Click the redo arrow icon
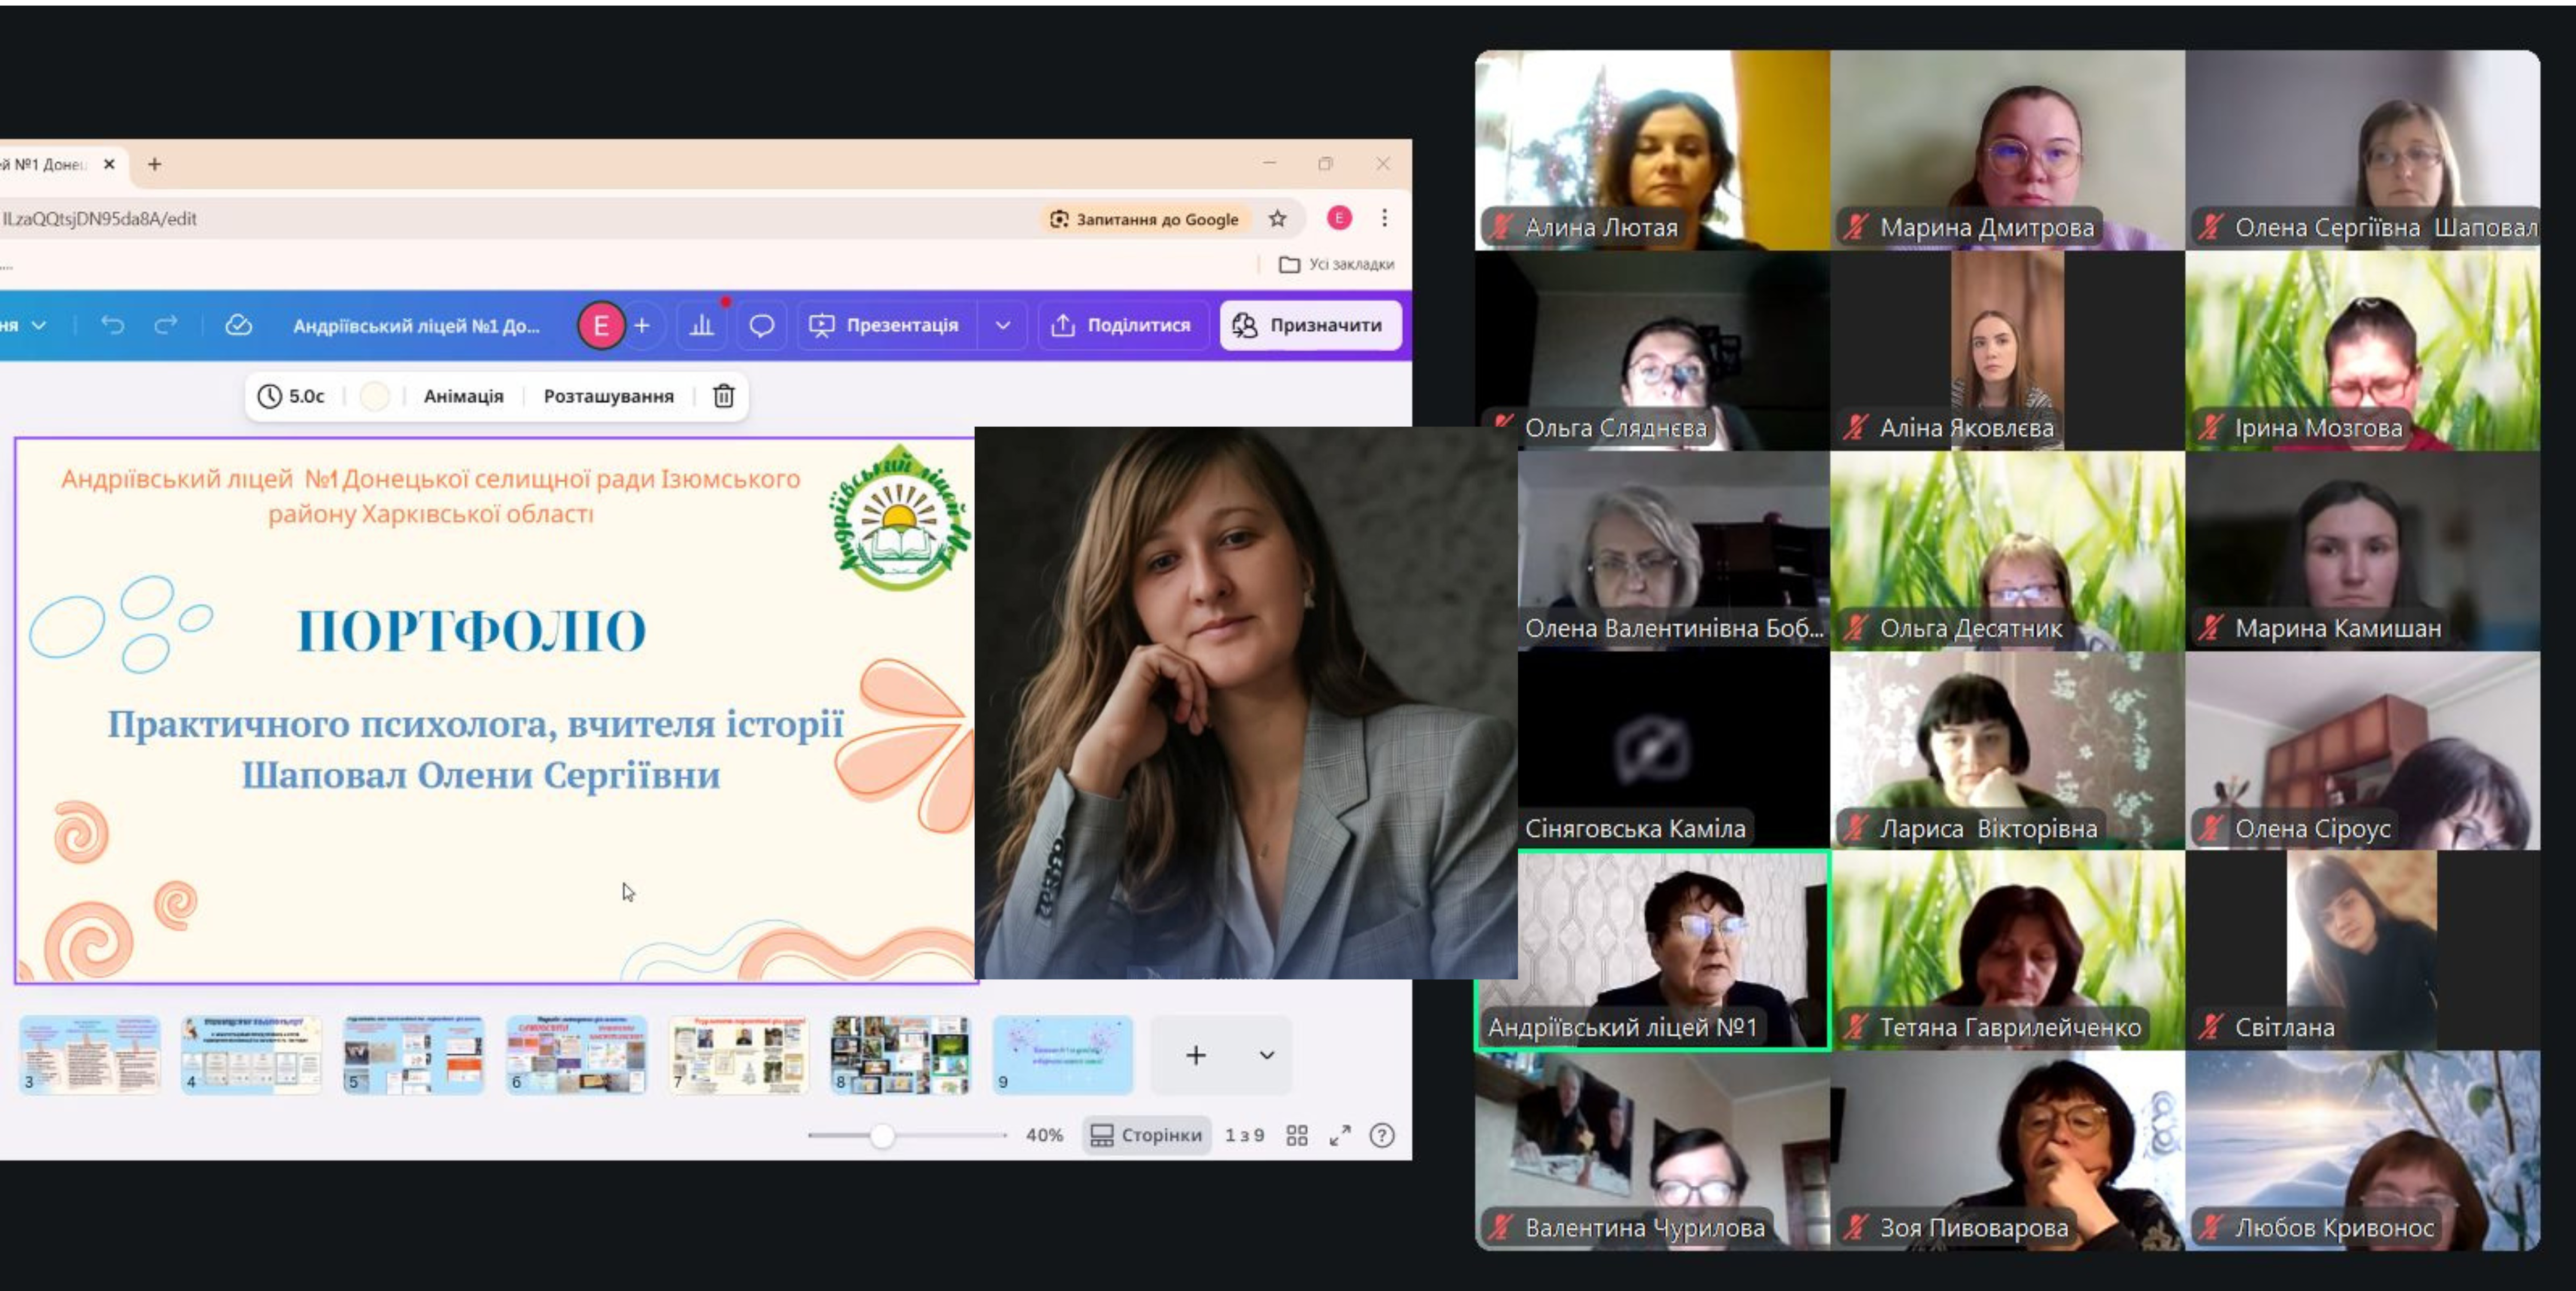This screenshot has width=2576, height=1291. 166,325
